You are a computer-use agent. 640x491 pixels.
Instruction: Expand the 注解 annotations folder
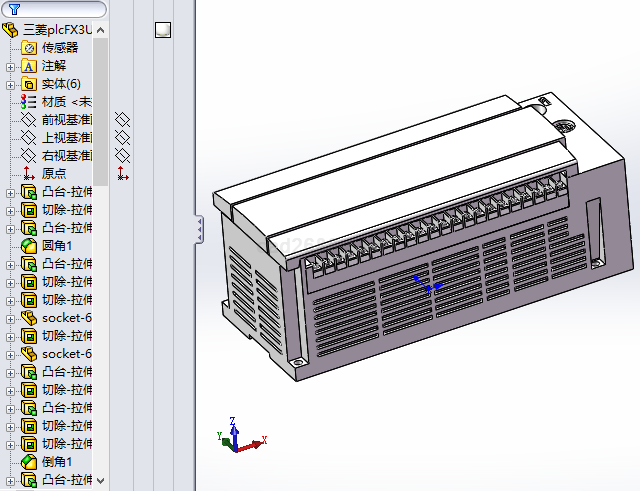(x=11, y=66)
